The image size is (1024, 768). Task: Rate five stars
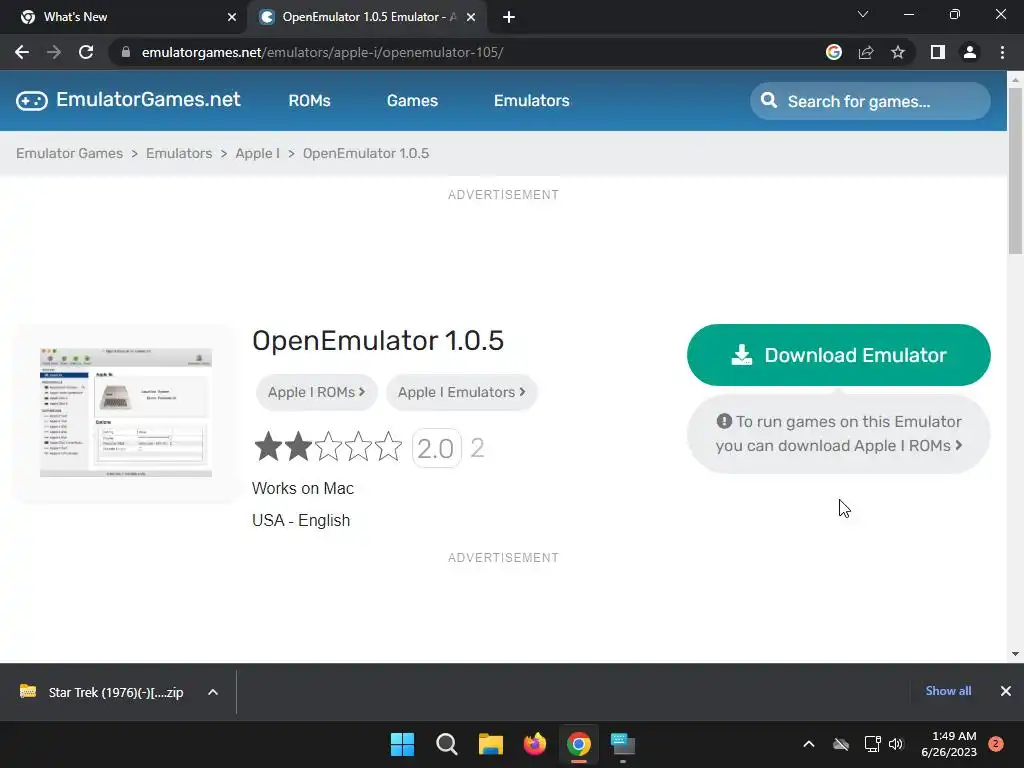(389, 447)
